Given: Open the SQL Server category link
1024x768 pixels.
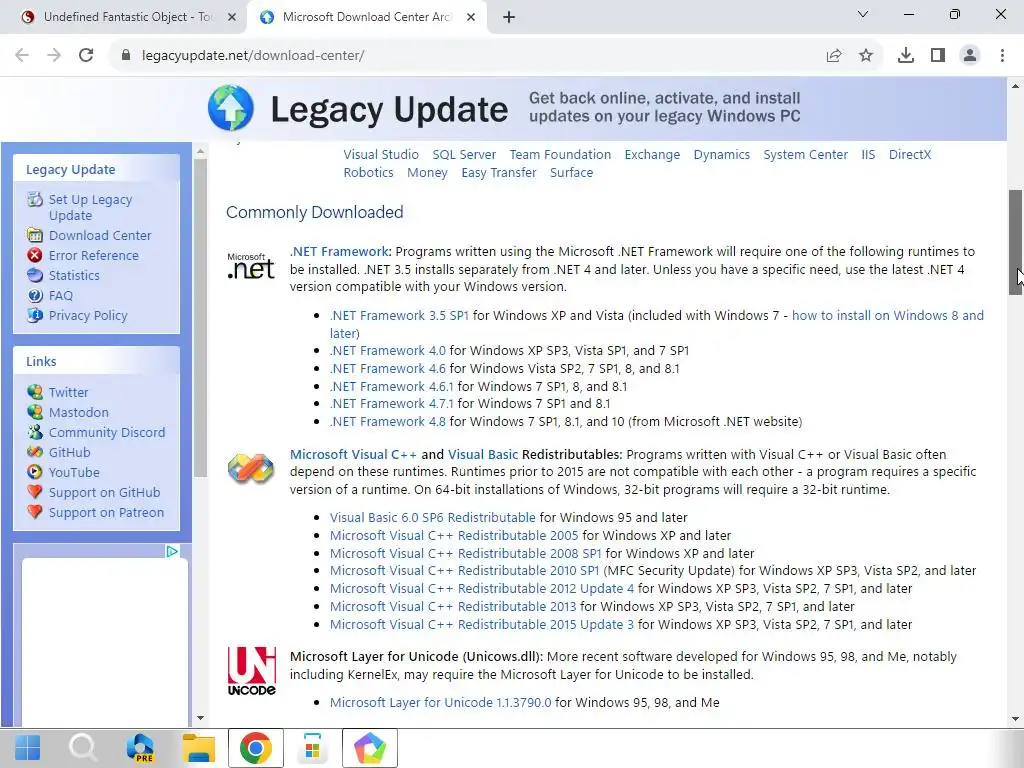Looking at the screenshot, I should pyautogui.click(x=464, y=155).
